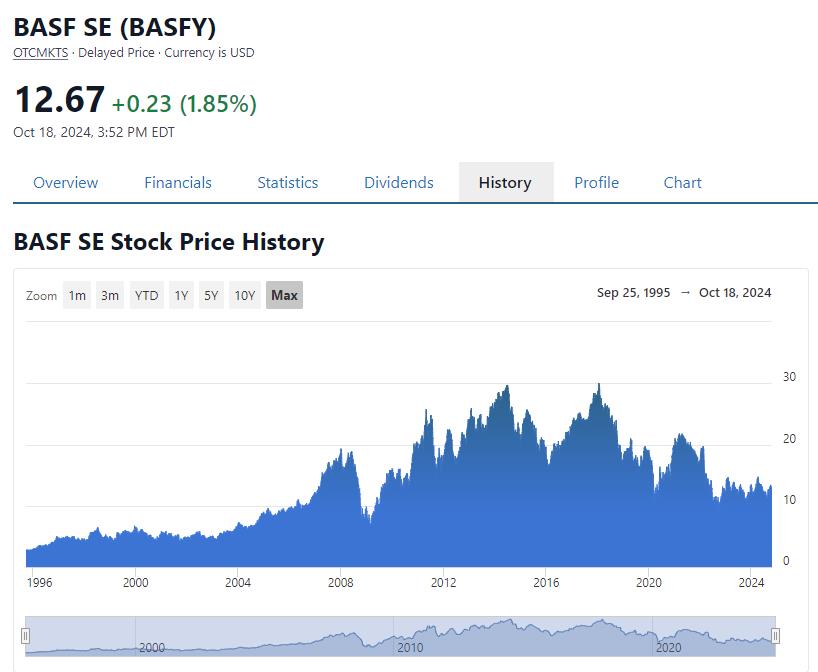Set chart zoom to 1m
The height and width of the screenshot is (672, 818).
point(77,295)
